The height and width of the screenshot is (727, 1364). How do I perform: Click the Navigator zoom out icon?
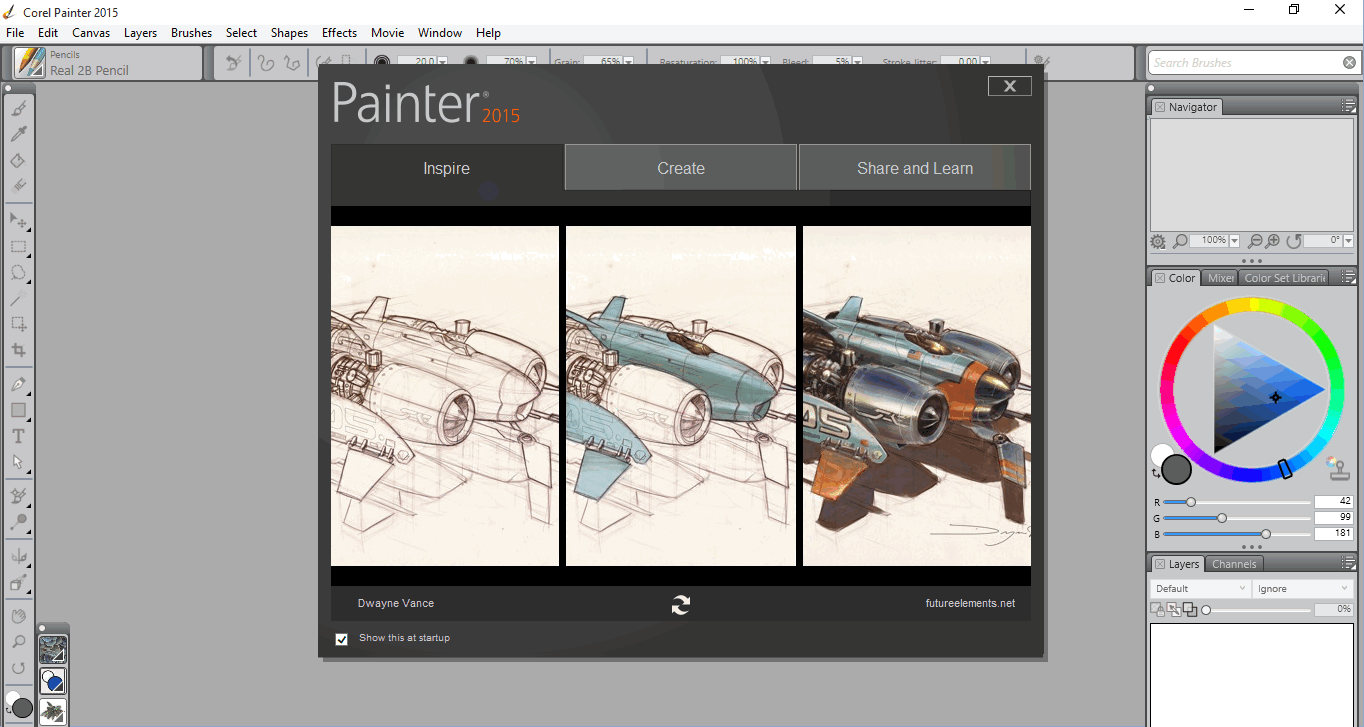point(1255,241)
